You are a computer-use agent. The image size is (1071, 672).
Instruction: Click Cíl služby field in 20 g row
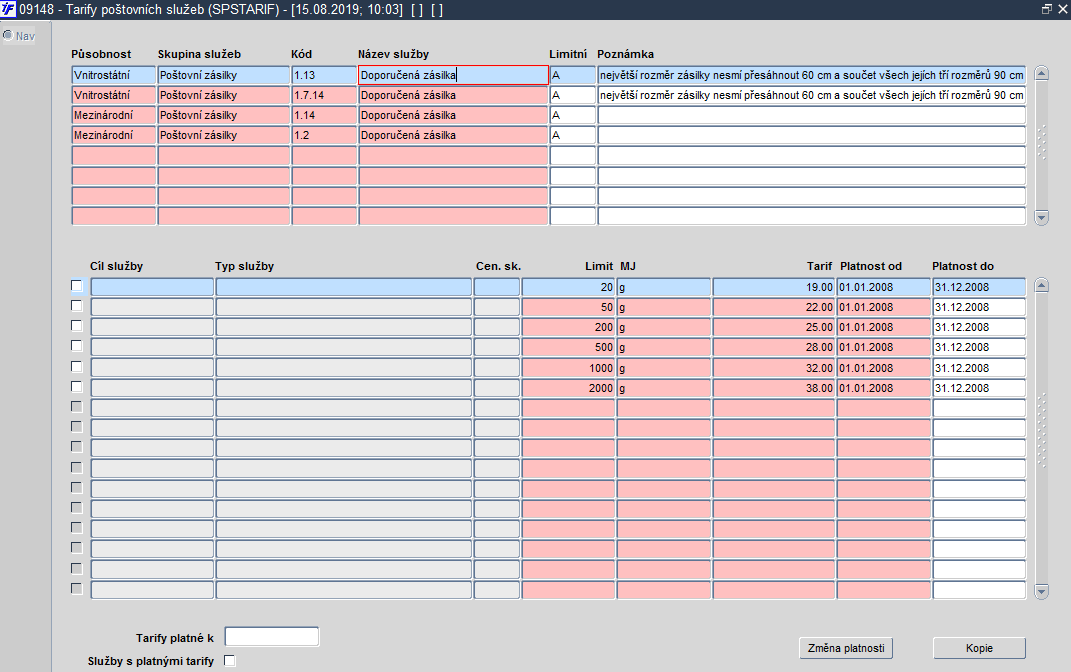tap(152, 288)
